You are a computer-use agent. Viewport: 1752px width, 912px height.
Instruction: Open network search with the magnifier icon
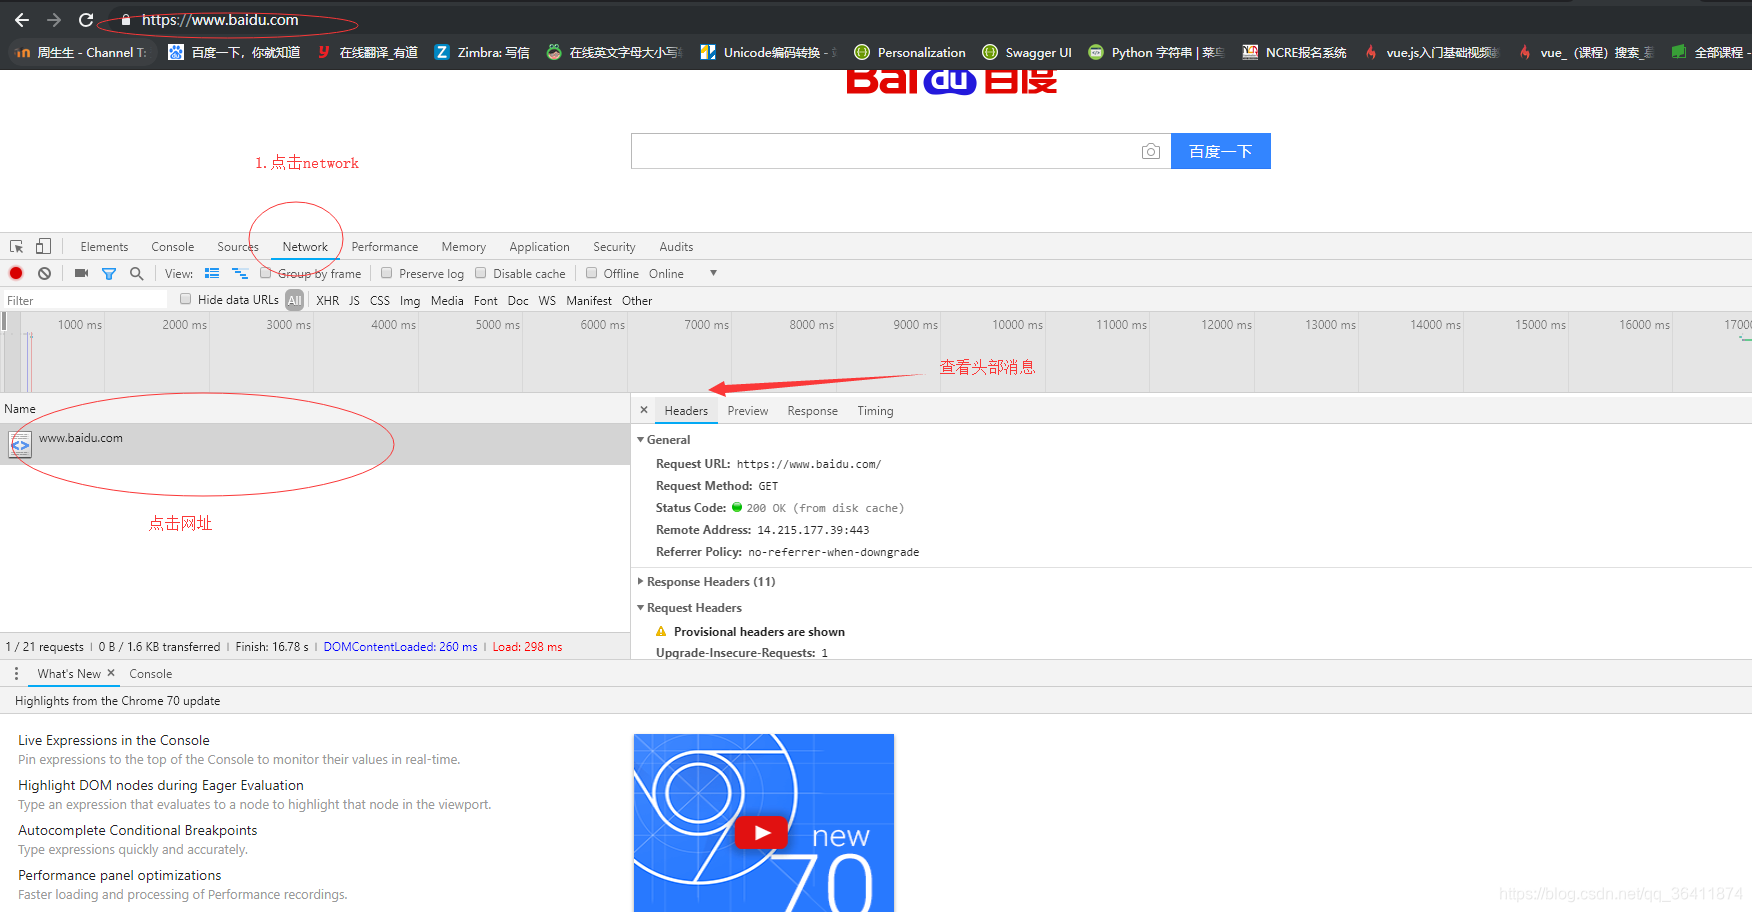point(136,273)
